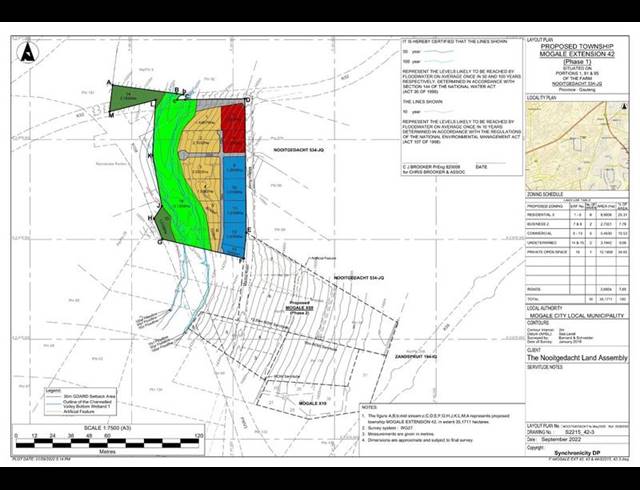Click 'NOOITGEDACHT 534-JQ' label beside the red erf
This screenshot has height=490, width=640.
[298, 150]
